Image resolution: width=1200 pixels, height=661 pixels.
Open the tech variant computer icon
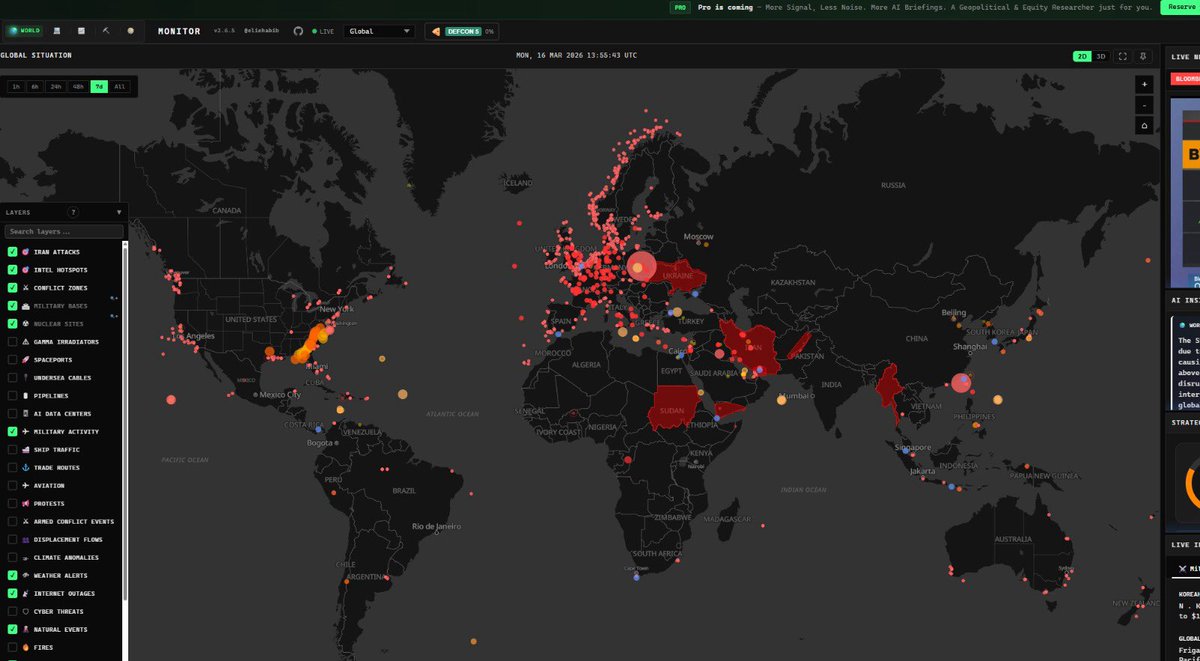click(x=57, y=31)
